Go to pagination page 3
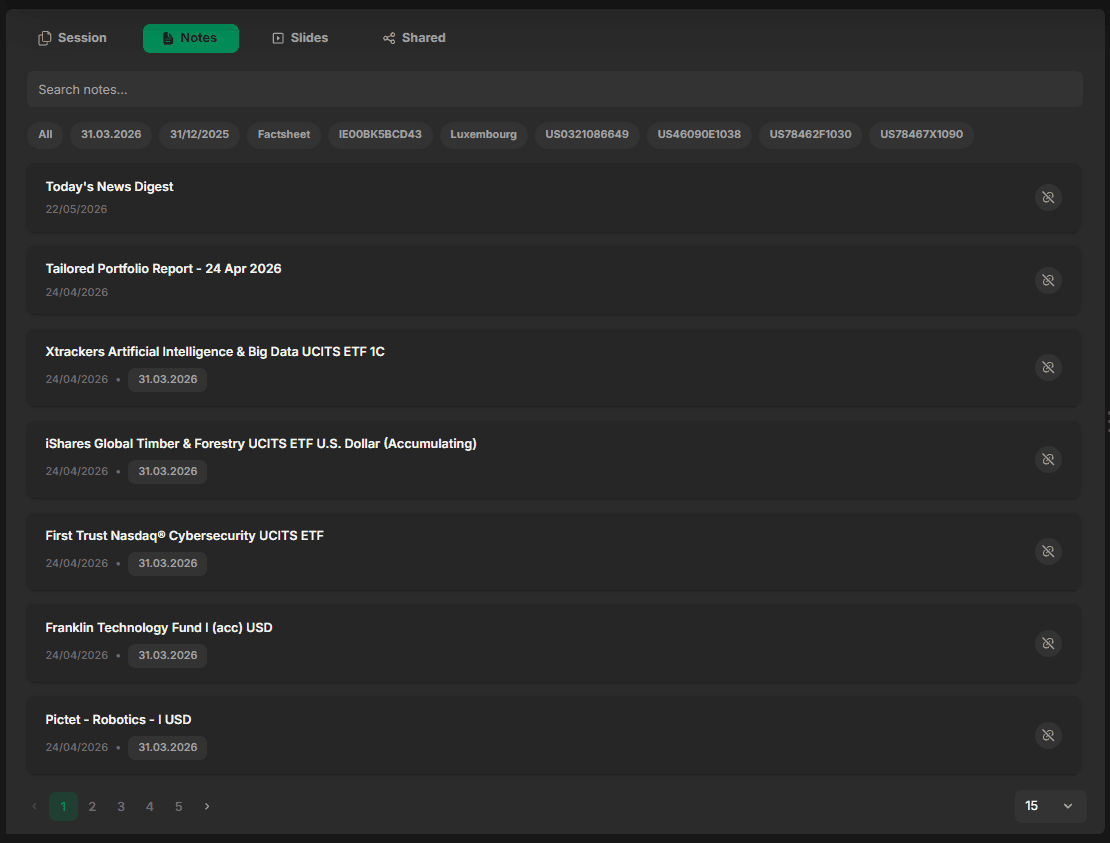The width and height of the screenshot is (1110, 843). pos(121,806)
